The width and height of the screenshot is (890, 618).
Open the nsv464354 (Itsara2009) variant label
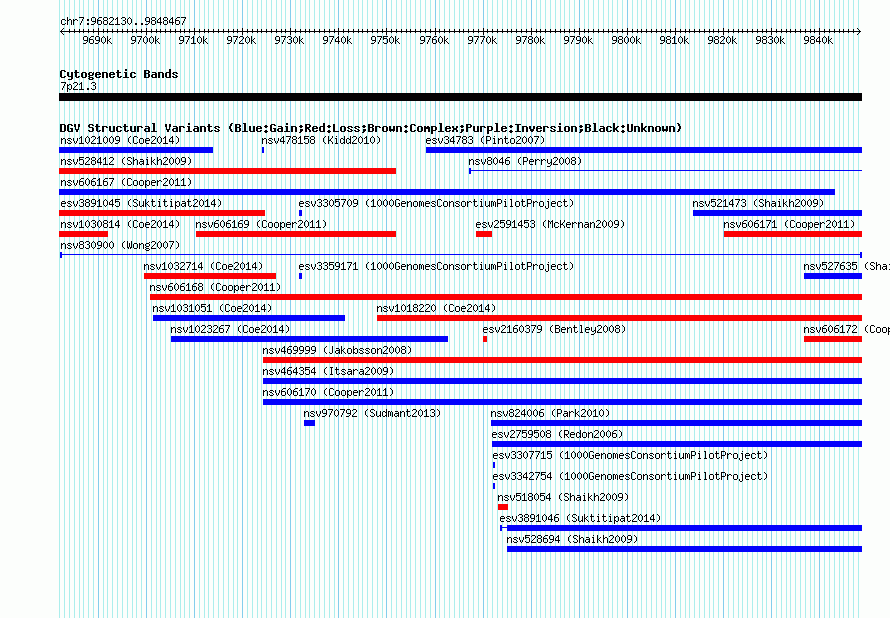click(x=328, y=371)
